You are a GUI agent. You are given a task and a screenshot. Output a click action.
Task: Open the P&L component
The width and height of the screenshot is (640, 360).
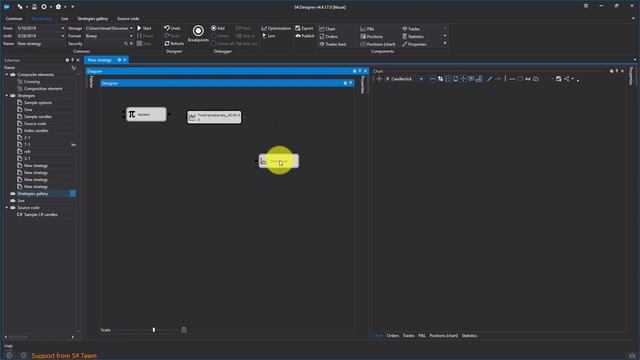(367, 29)
